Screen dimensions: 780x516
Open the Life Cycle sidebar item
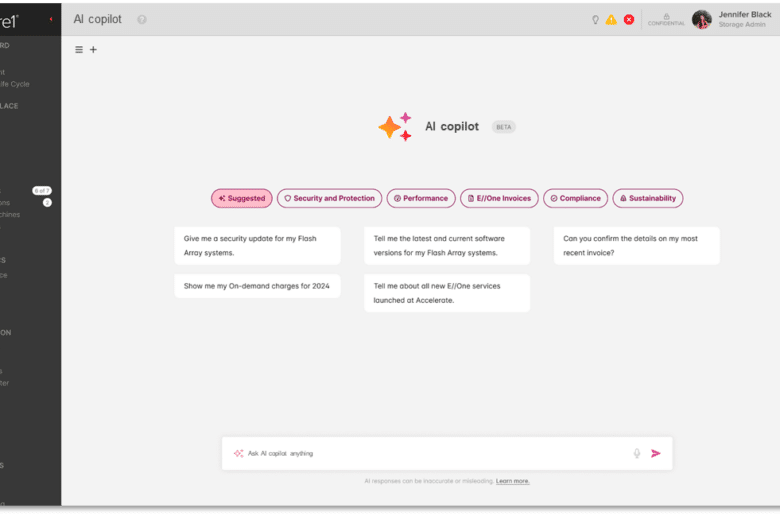(x=15, y=84)
